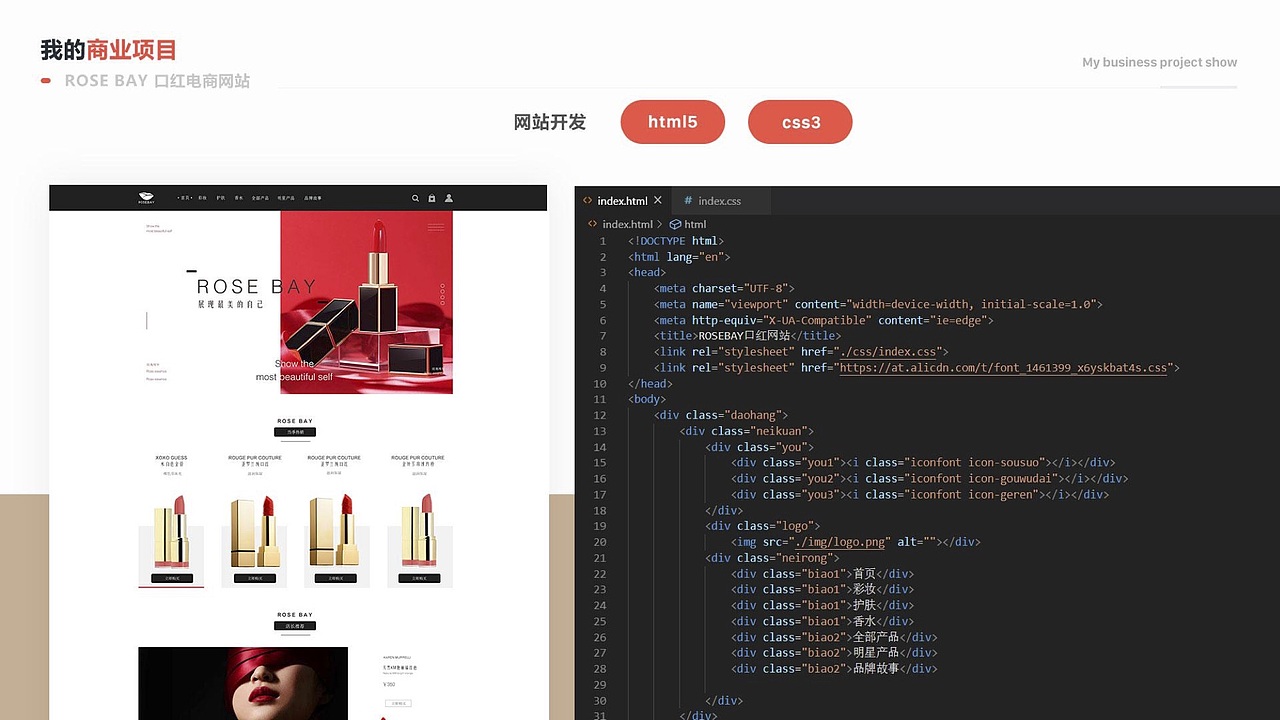Click the div class="neikuan" code line
The width and height of the screenshot is (1280, 720).
747,431
